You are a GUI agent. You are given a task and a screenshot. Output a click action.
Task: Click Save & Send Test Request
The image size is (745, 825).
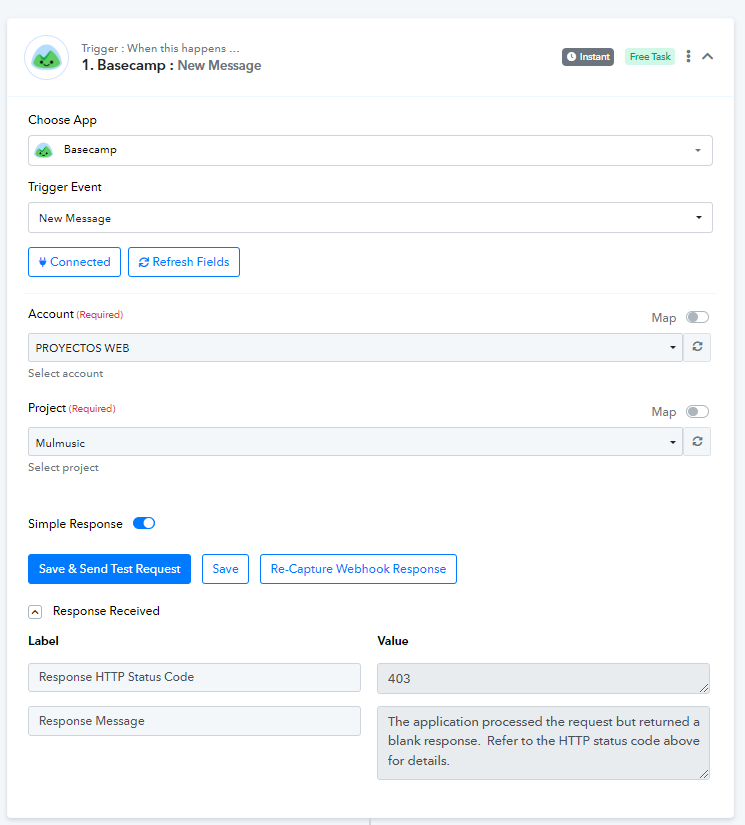click(109, 569)
